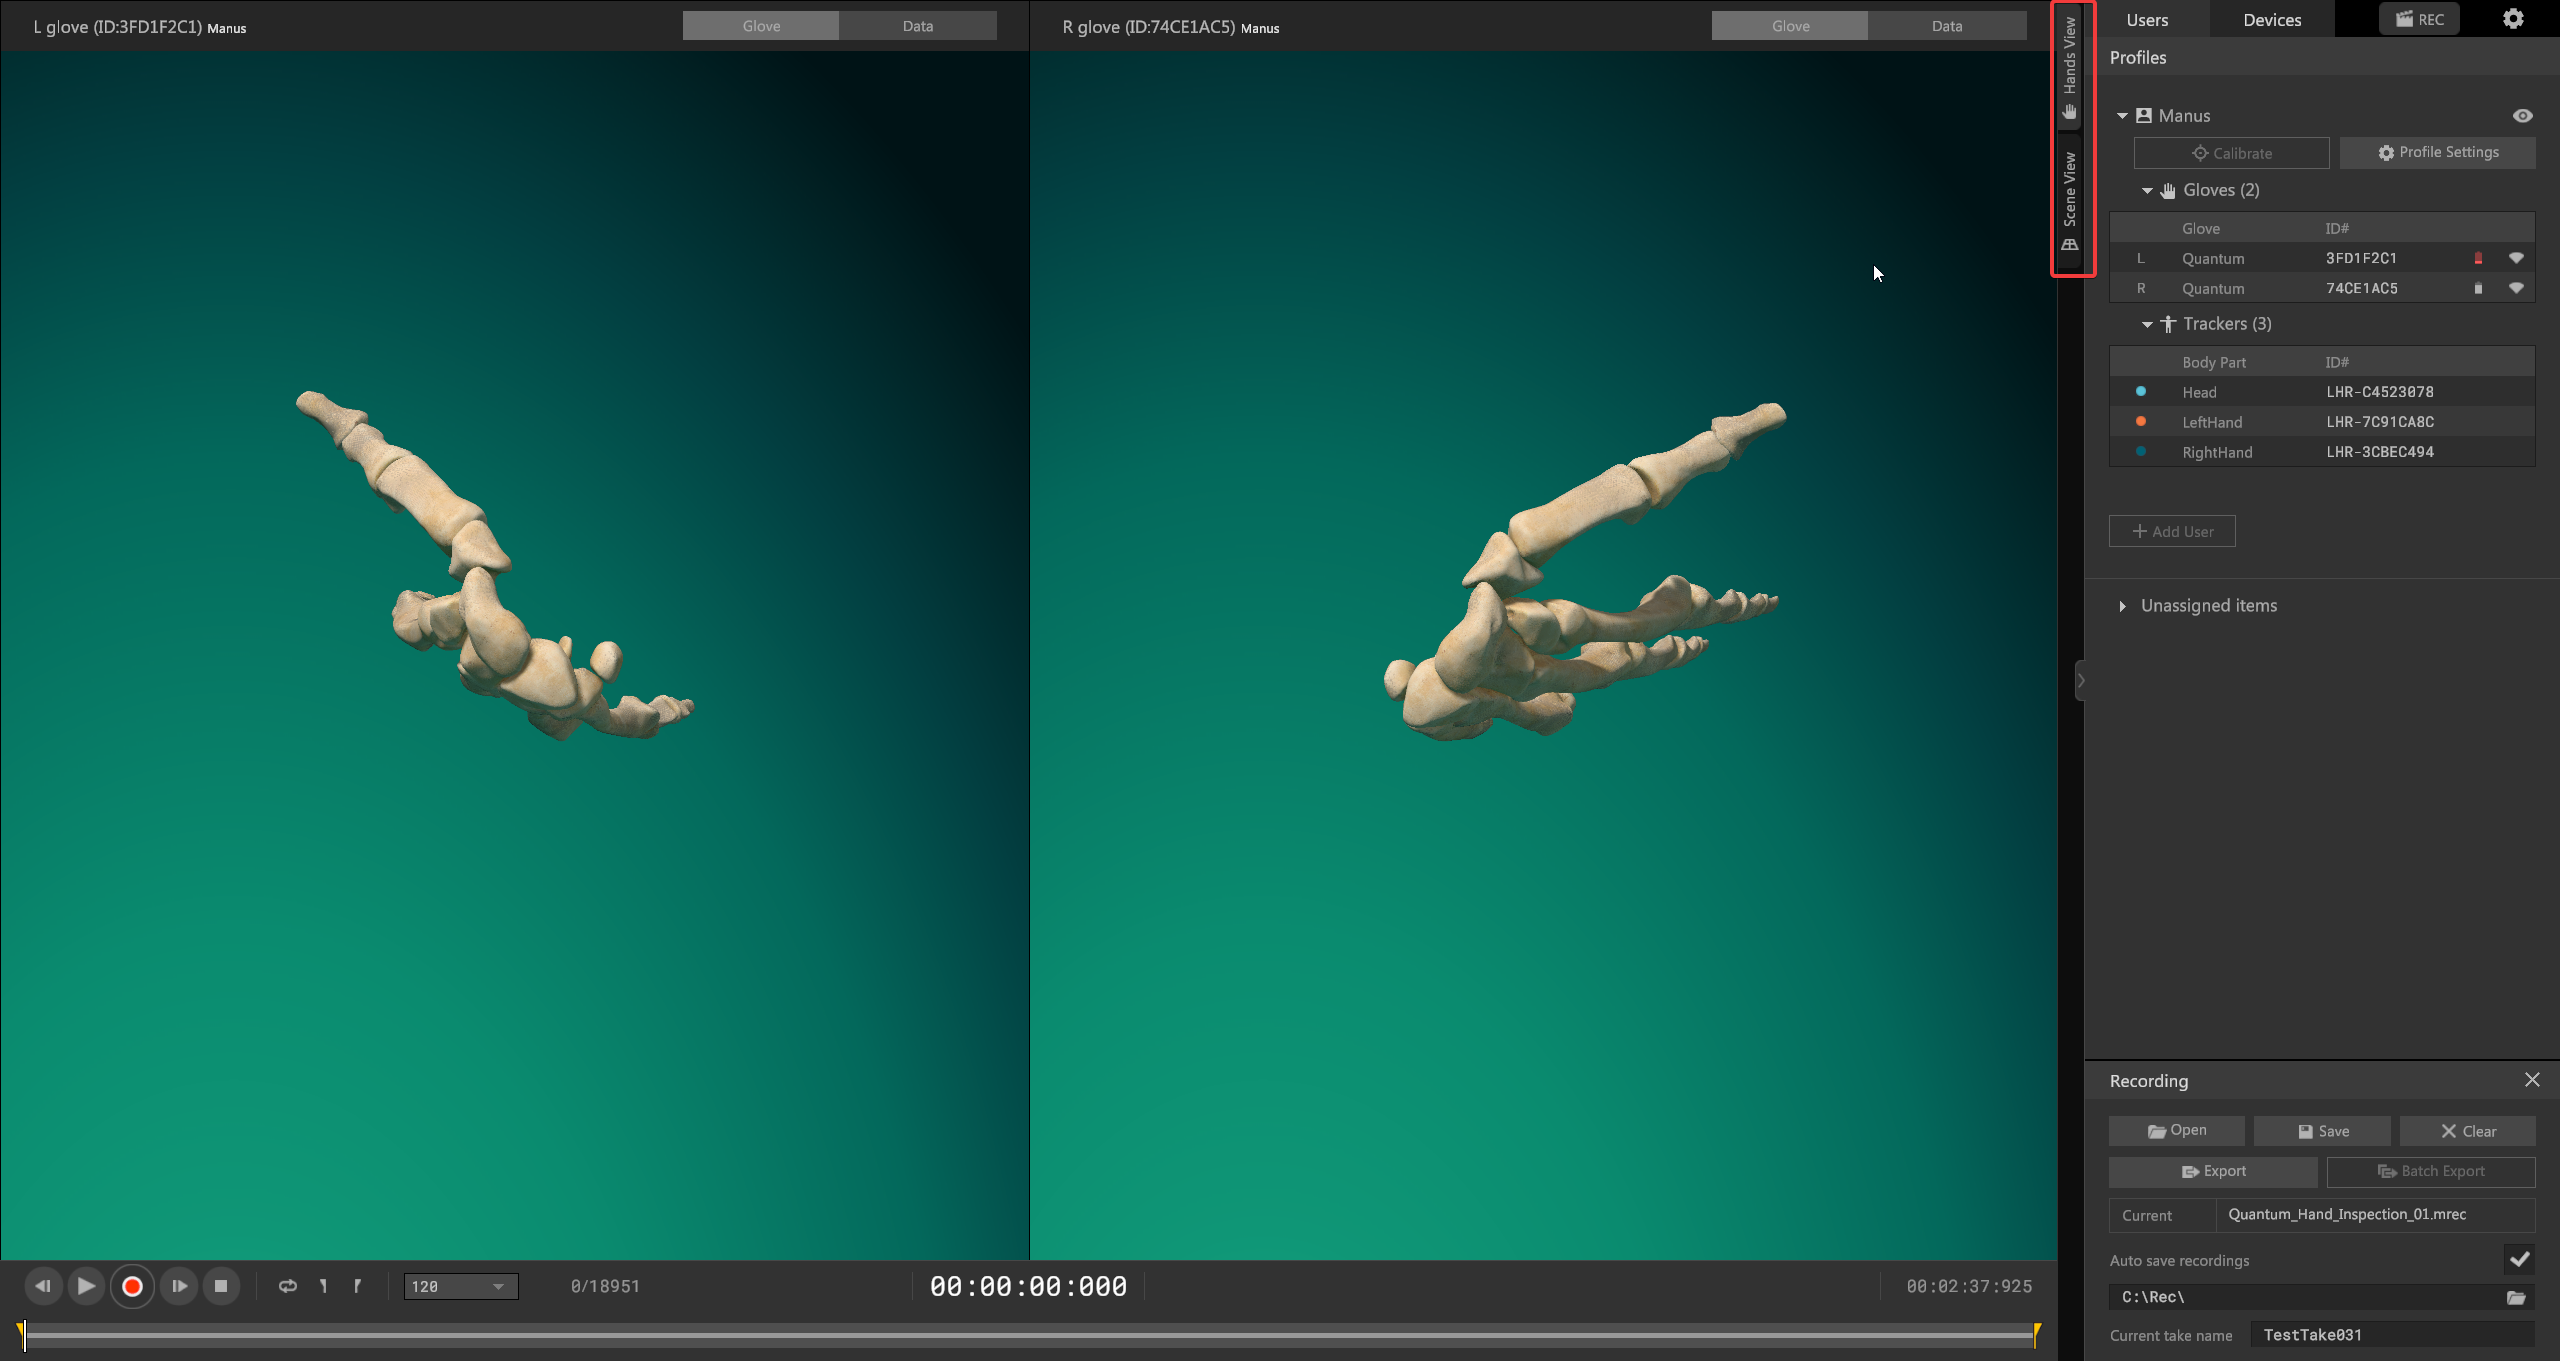2560x1361 pixels.
Task: Click the step-back frame icon
Action: (x=42, y=1286)
